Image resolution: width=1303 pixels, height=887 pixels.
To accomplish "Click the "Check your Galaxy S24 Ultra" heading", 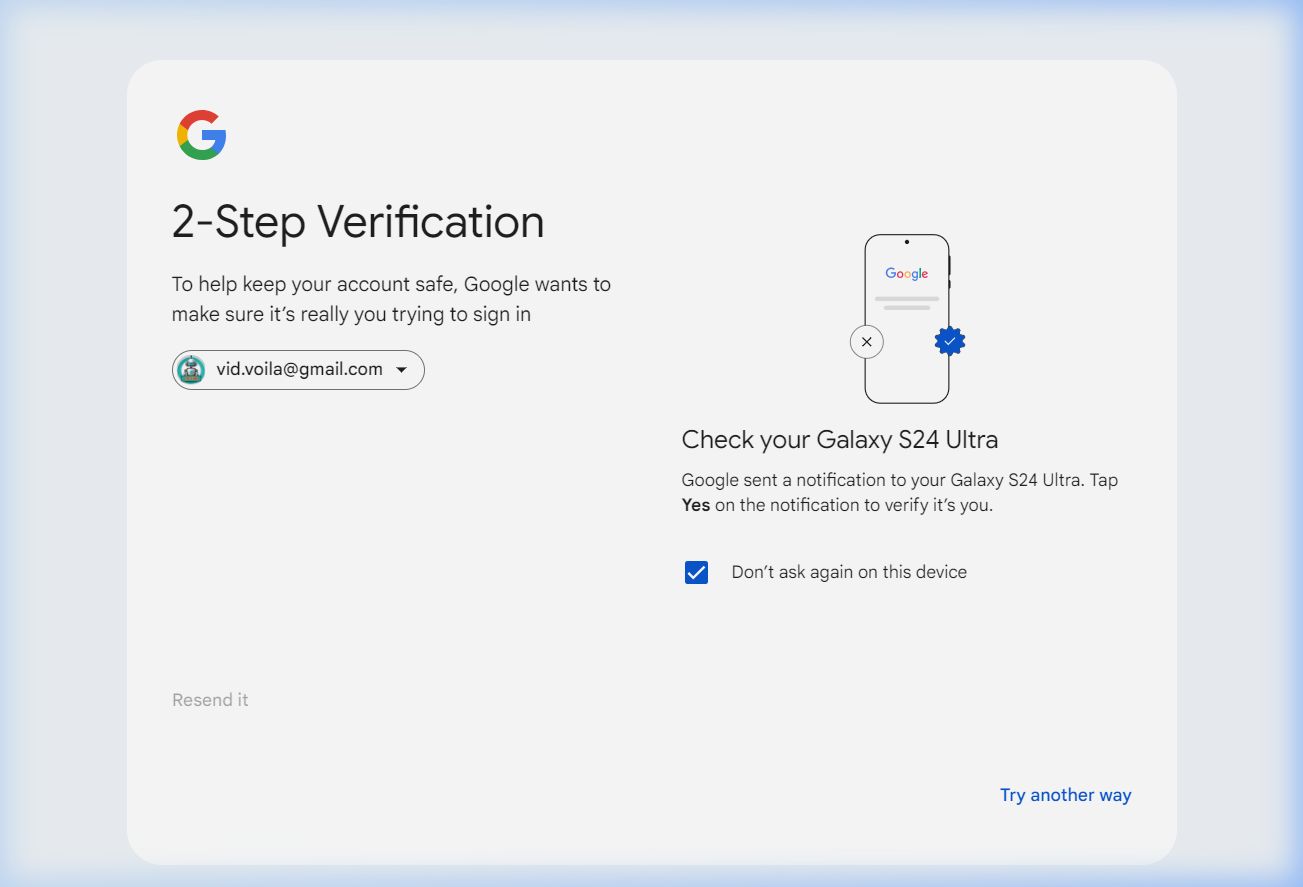I will (x=839, y=439).
